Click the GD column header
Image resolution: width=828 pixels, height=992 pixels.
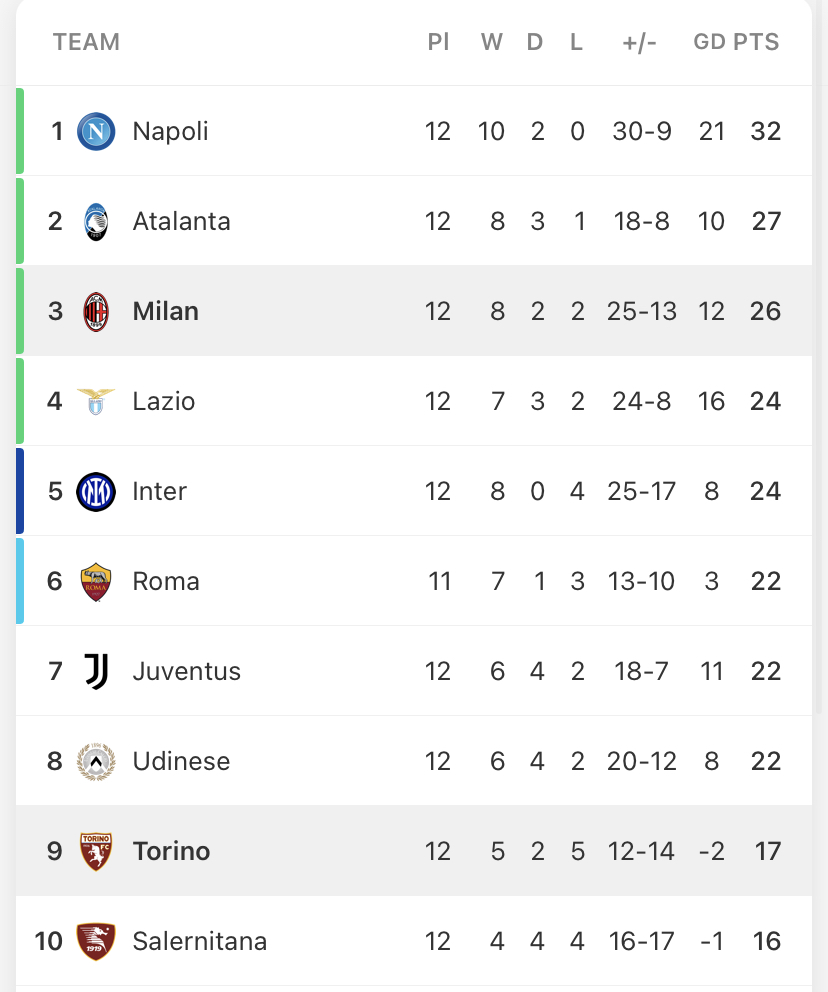tap(709, 42)
